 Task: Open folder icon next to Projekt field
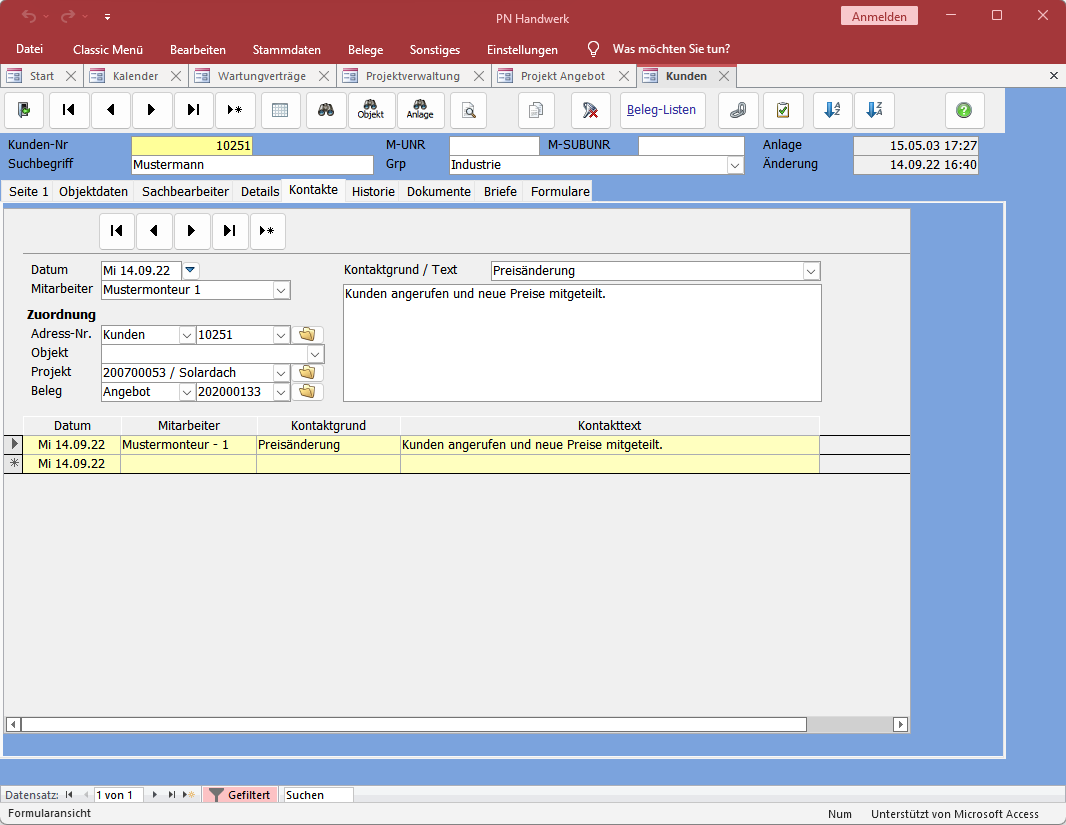pyautogui.click(x=307, y=372)
